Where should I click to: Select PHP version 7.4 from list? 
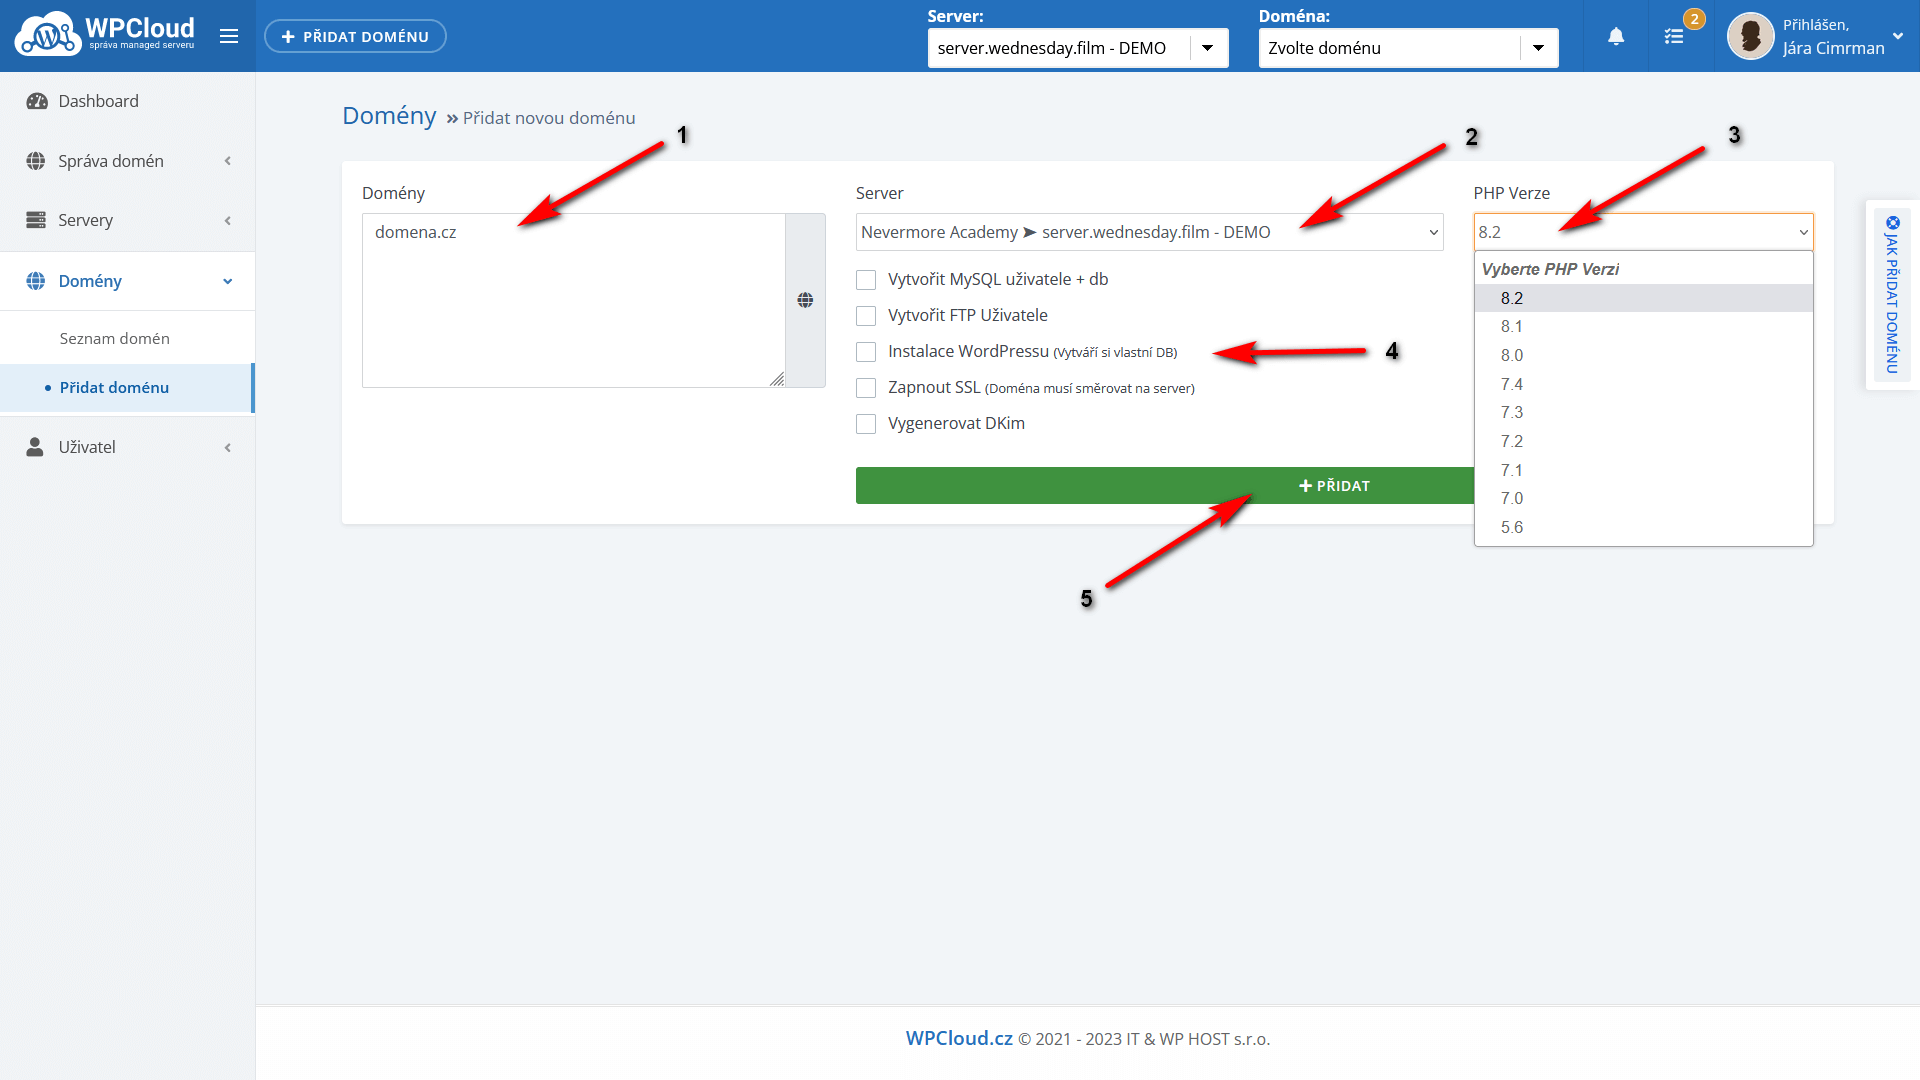[x=1511, y=384]
